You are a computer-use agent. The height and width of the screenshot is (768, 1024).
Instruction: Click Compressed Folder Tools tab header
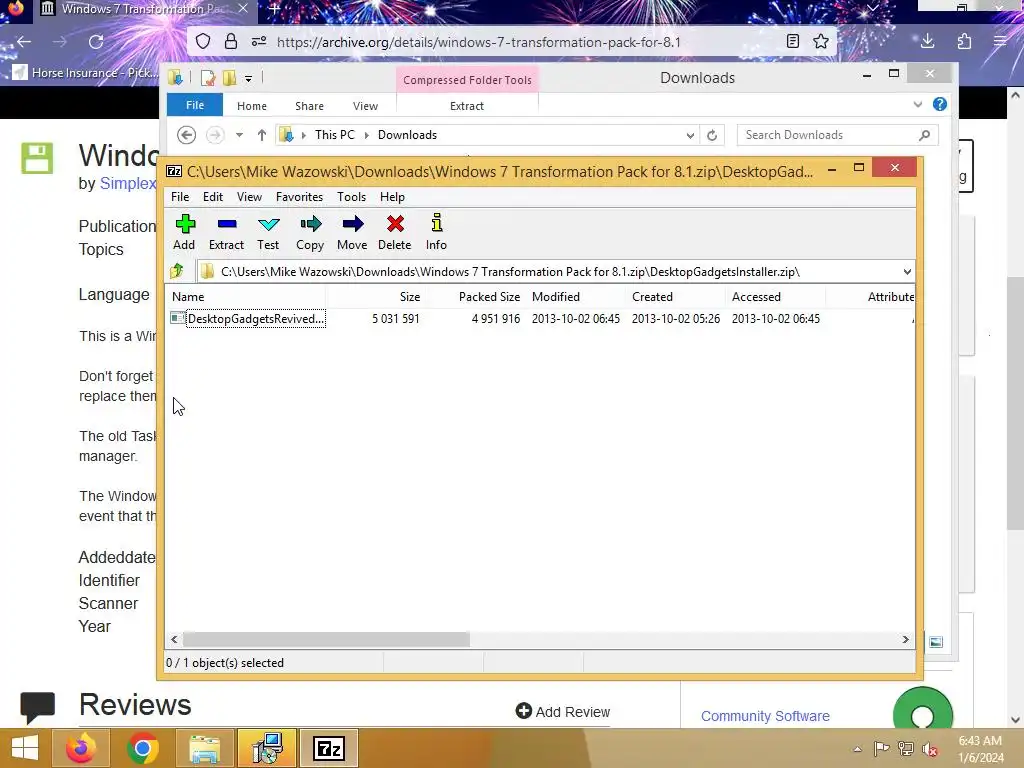467,80
